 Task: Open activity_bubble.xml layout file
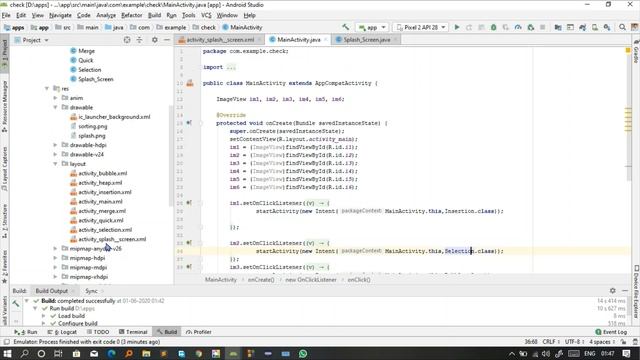click(x=102, y=173)
